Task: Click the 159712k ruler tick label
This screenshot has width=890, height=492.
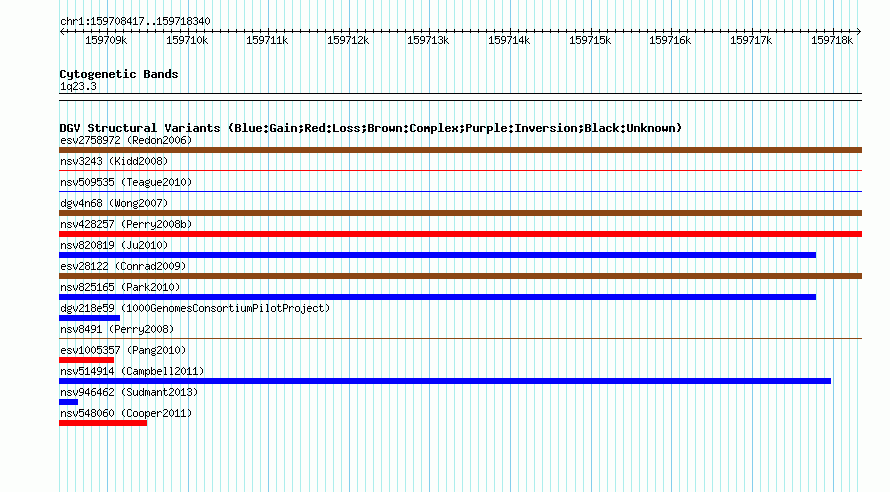Action: click(348, 40)
